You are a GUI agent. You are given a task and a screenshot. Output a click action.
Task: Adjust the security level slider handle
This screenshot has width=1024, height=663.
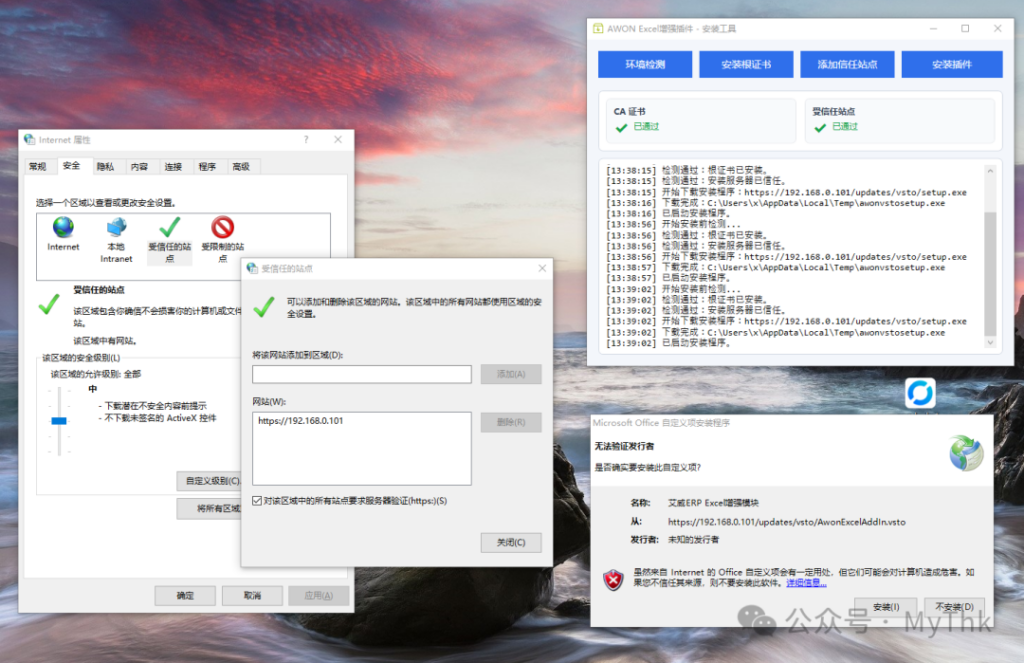point(59,421)
